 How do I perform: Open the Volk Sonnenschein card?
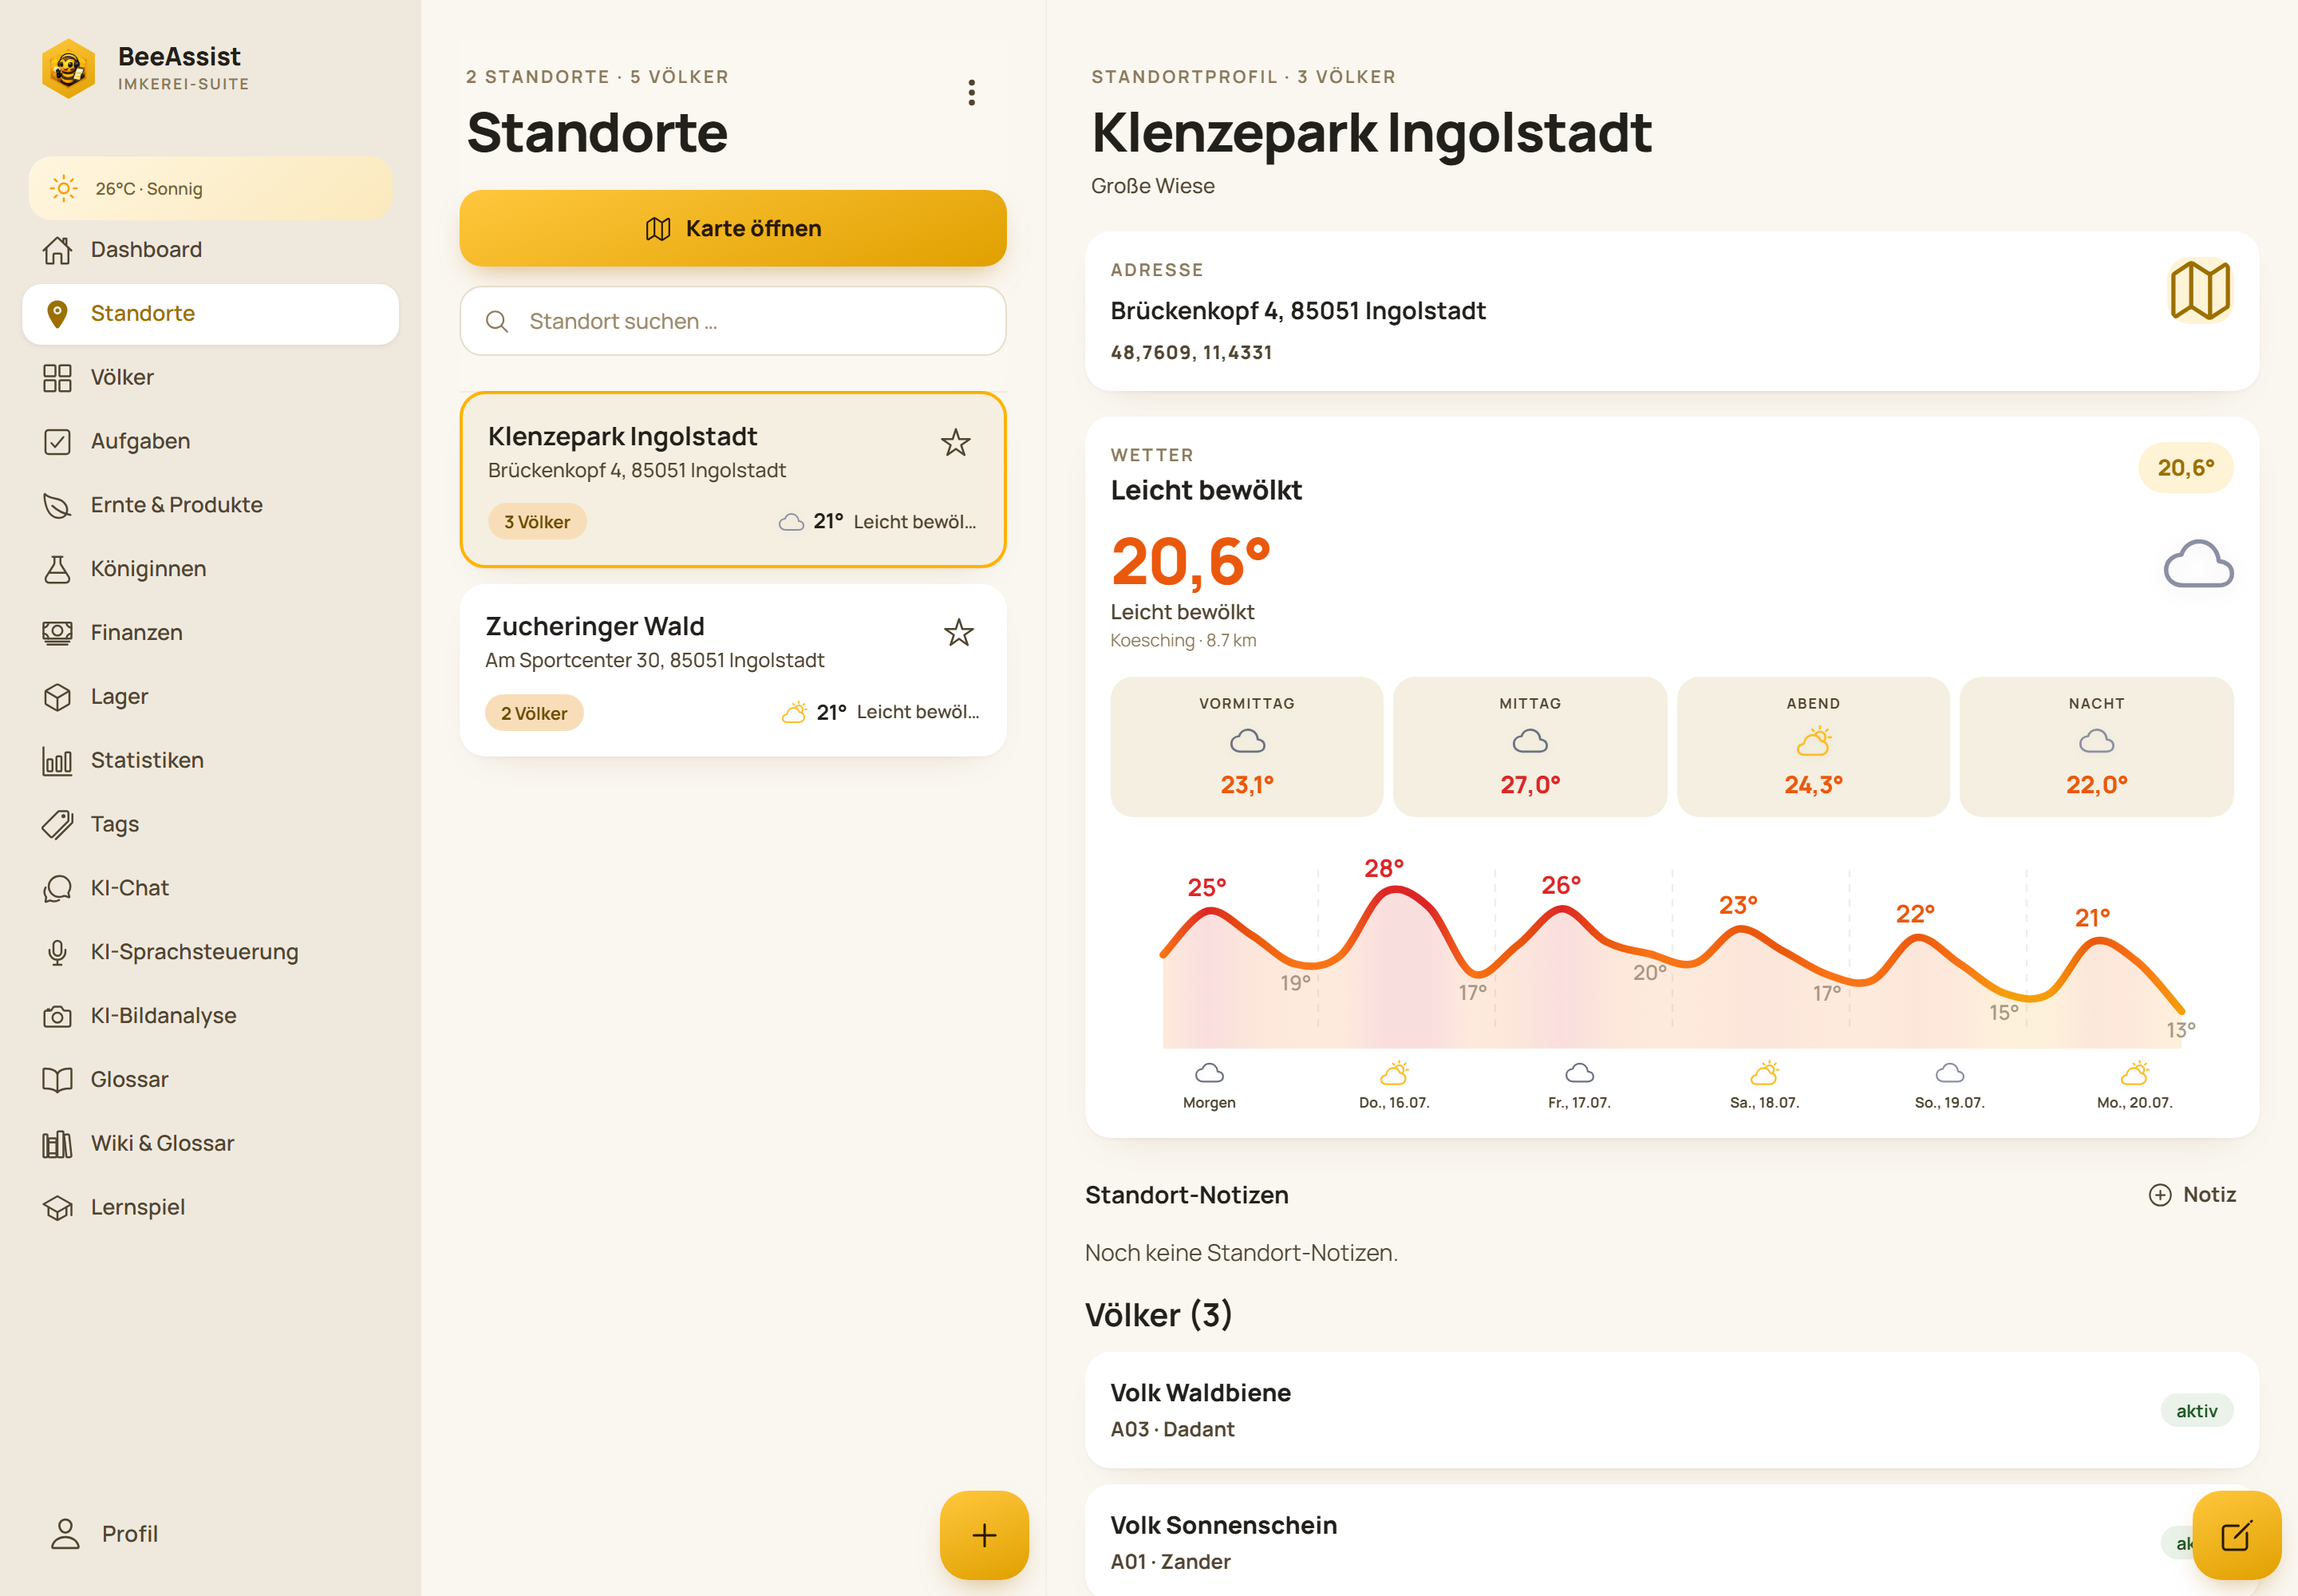click(1672, 1541)
